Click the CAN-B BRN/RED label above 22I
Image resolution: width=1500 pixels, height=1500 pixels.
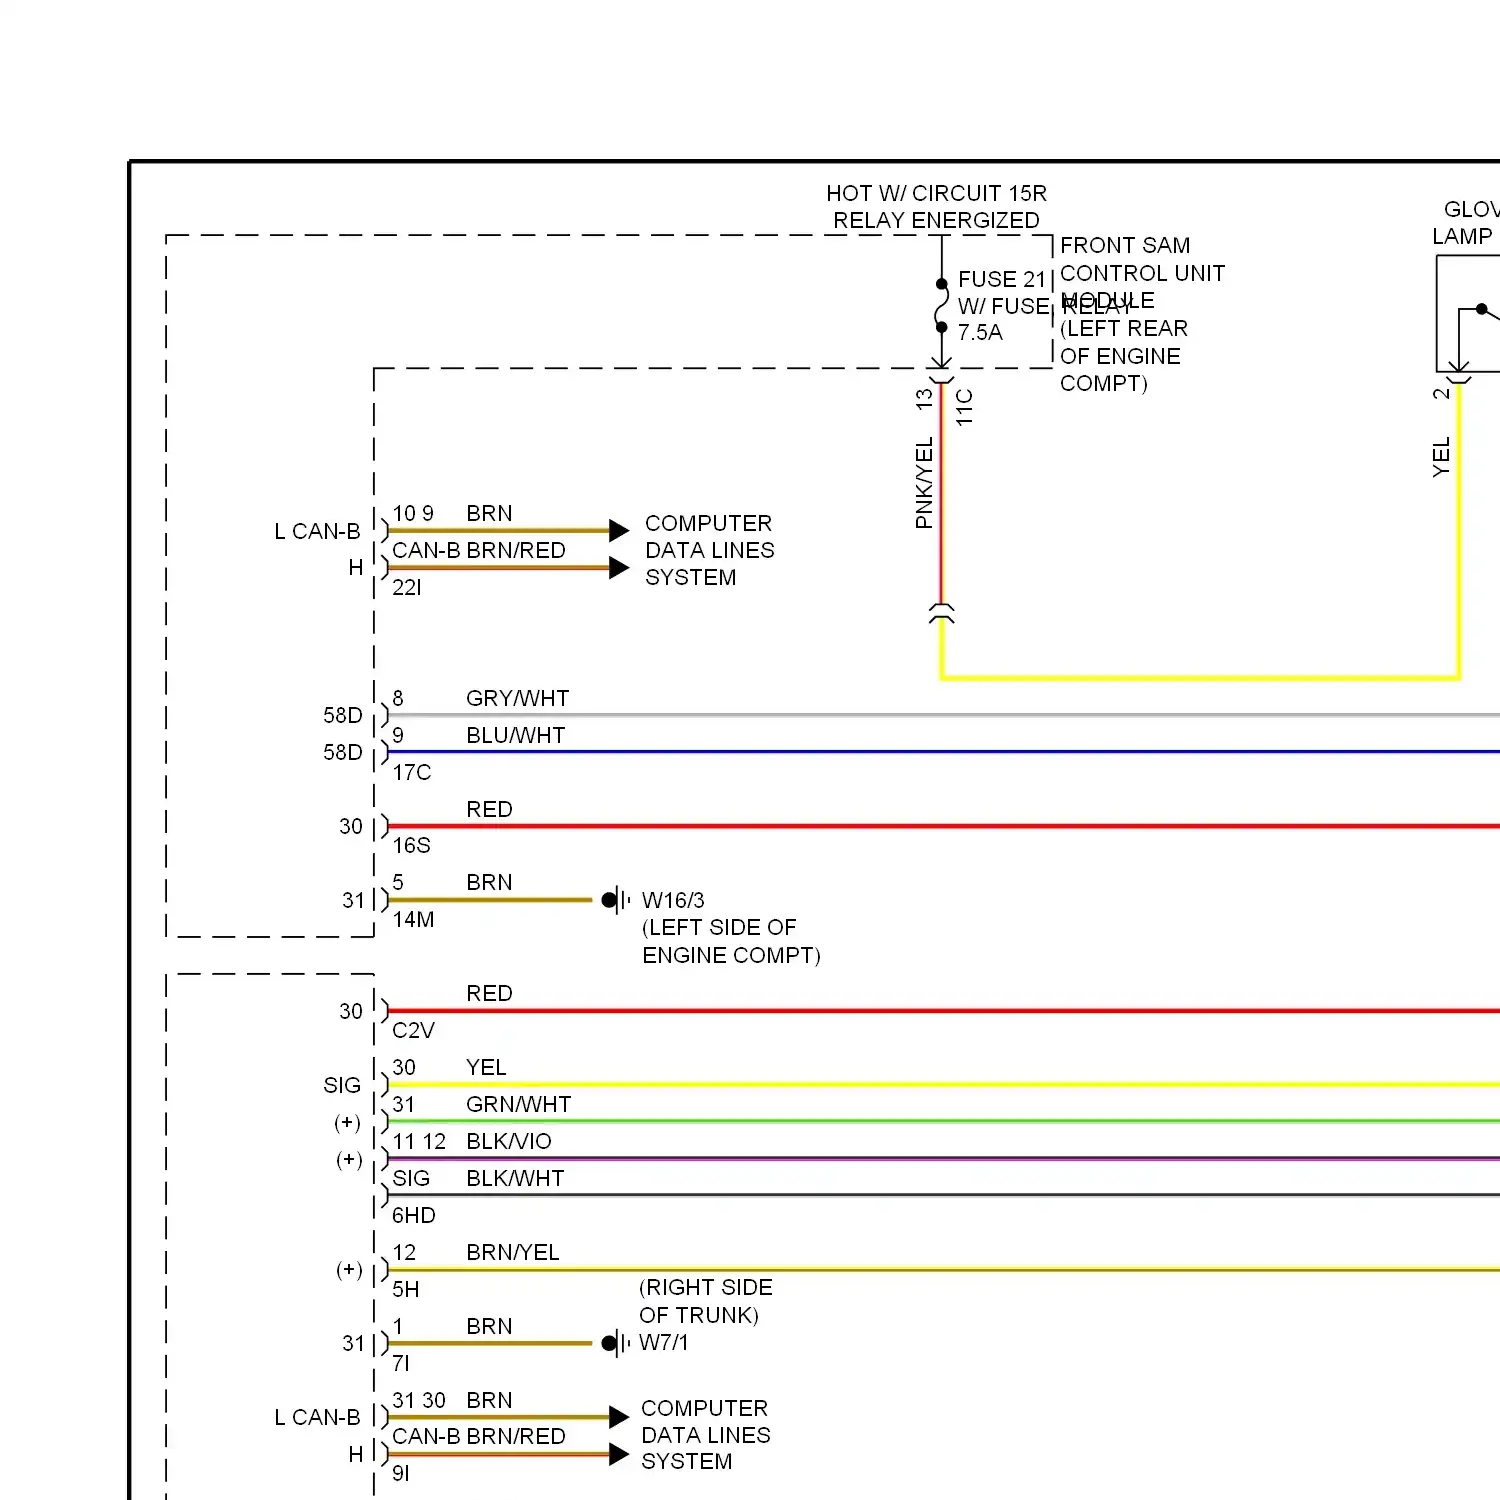pyautogui.click(x=478, y=550)
